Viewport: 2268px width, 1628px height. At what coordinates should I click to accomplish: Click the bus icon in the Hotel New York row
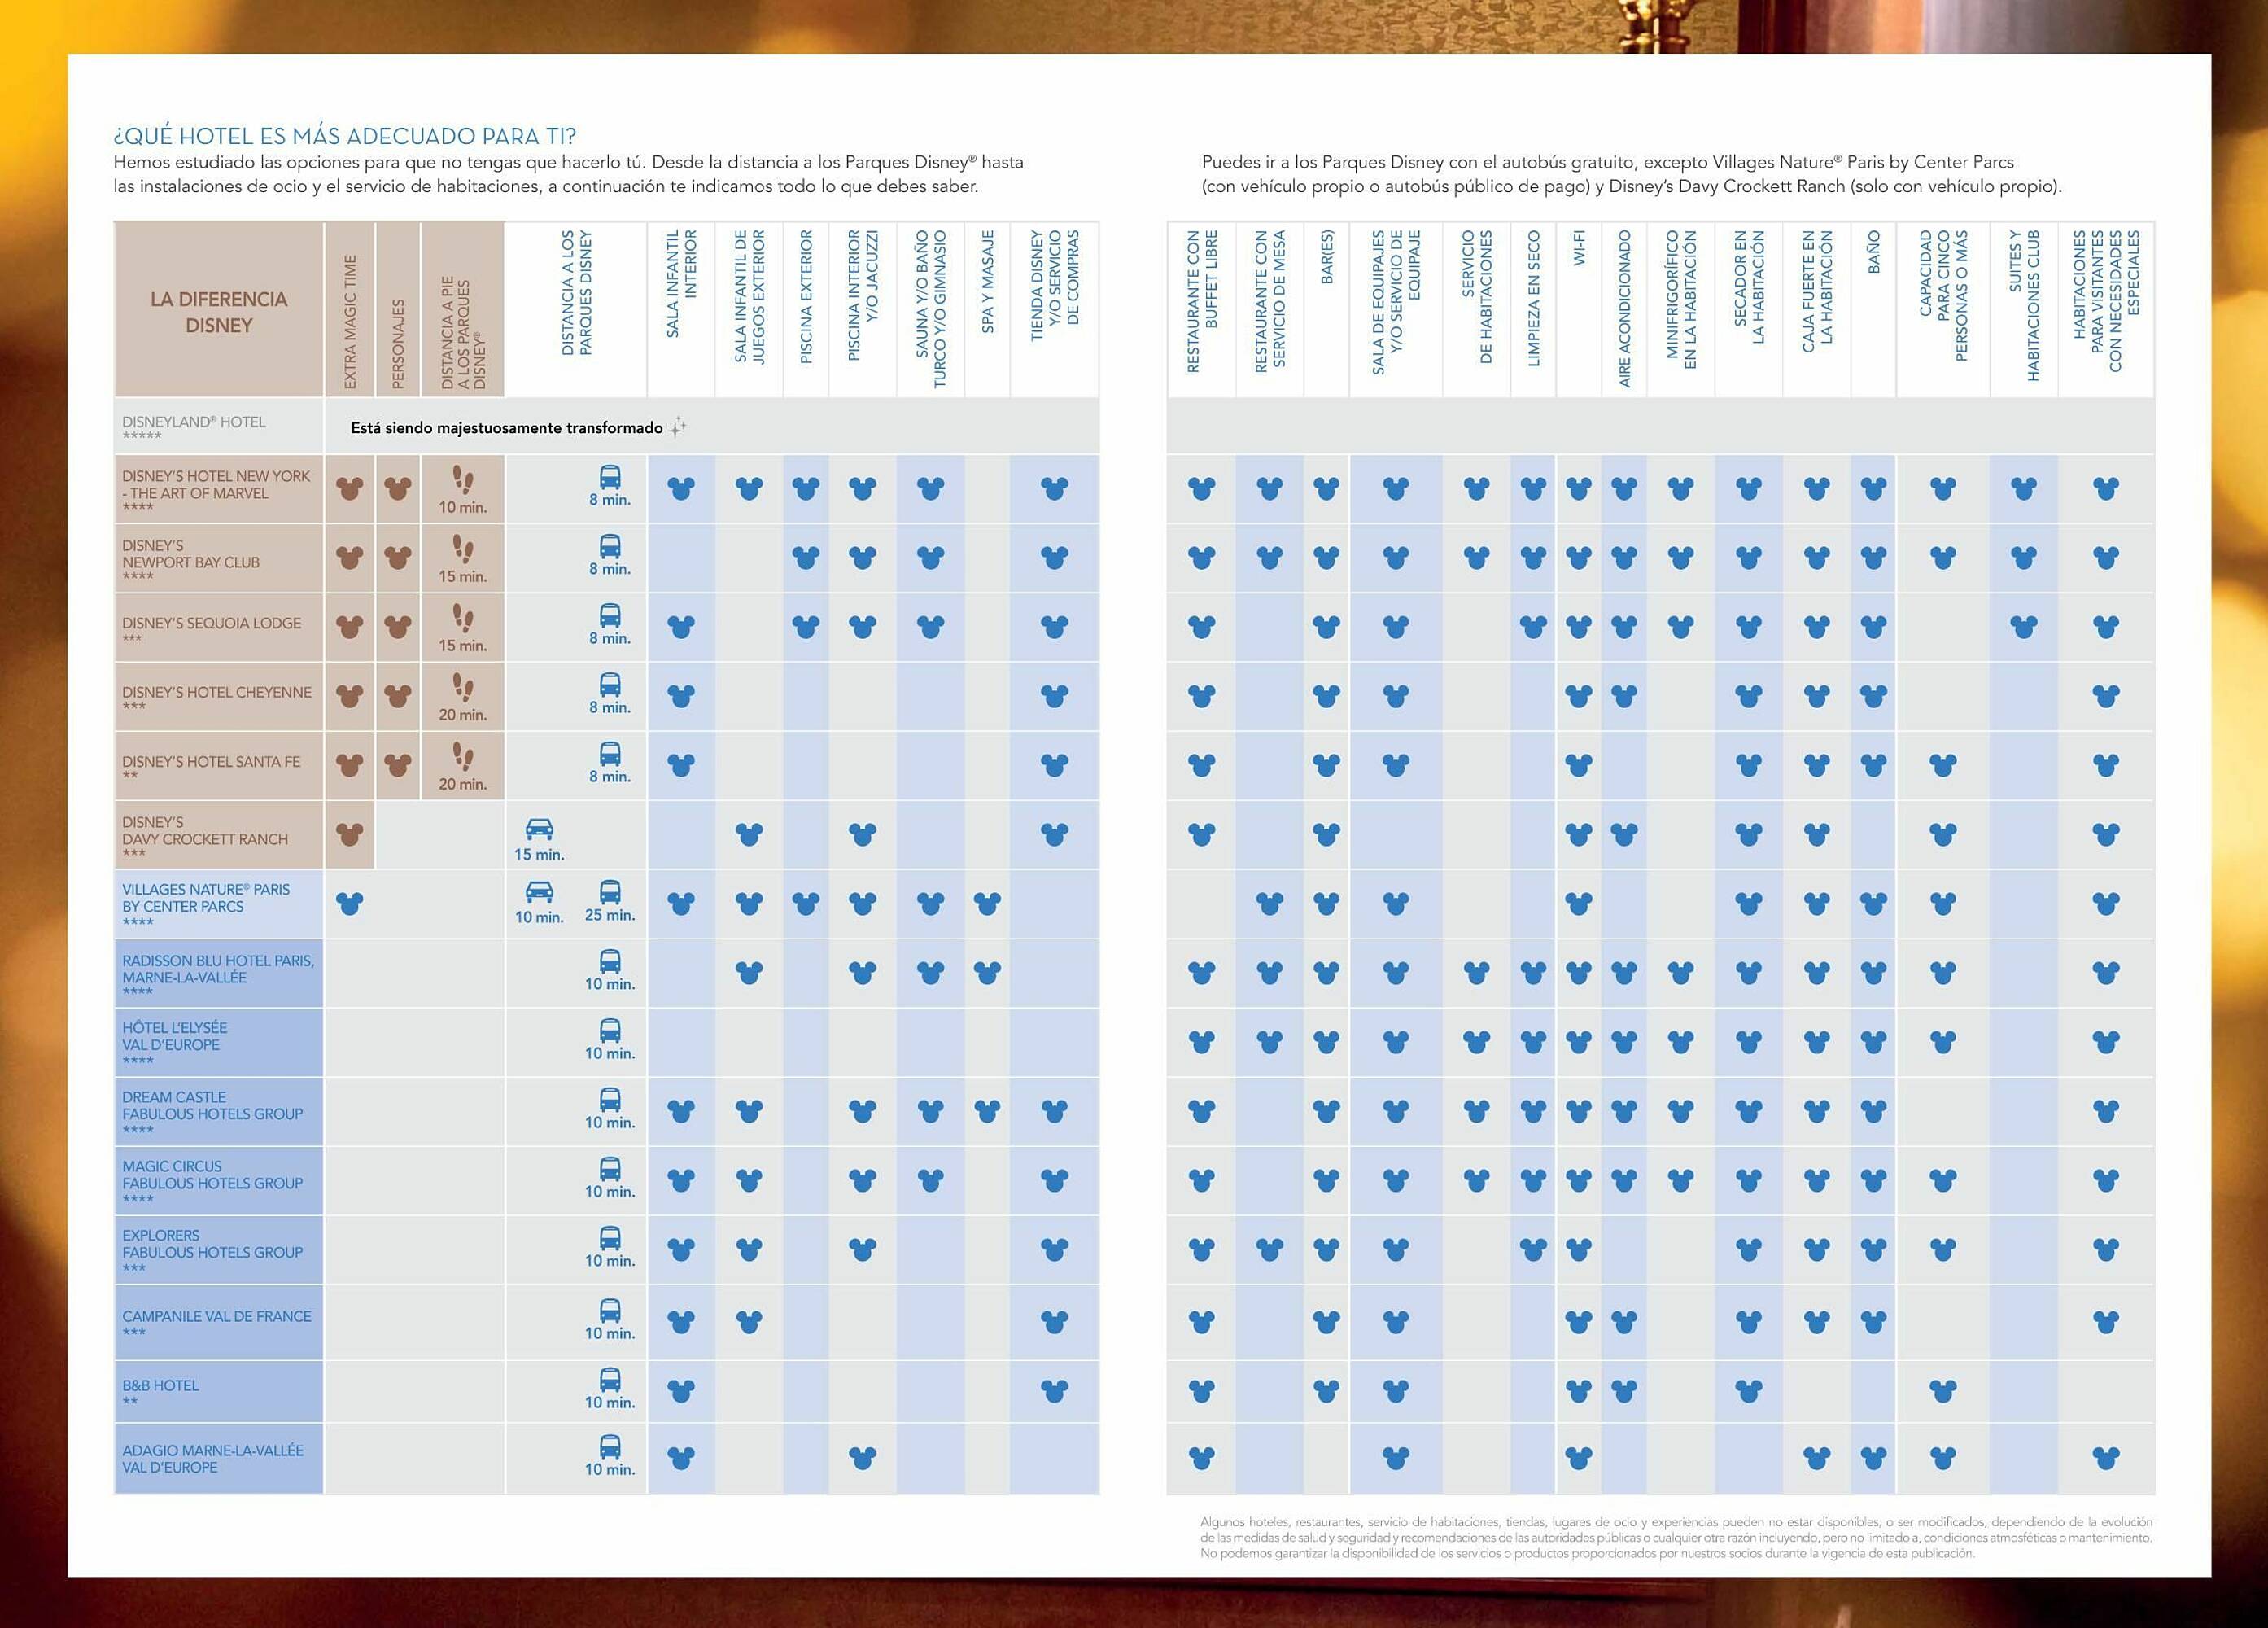click(x=610, y=477)
